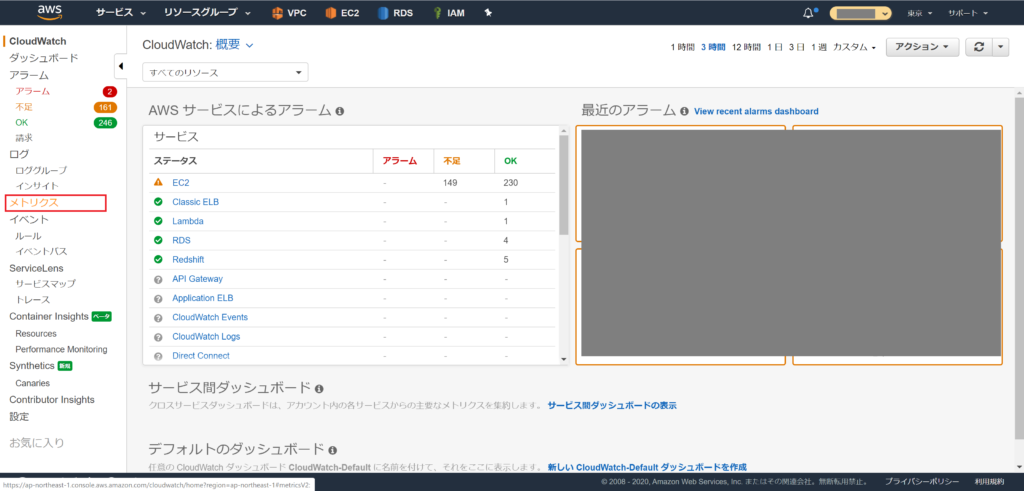
Task: Select the 12 時間 time range
Action: (746, 47)
